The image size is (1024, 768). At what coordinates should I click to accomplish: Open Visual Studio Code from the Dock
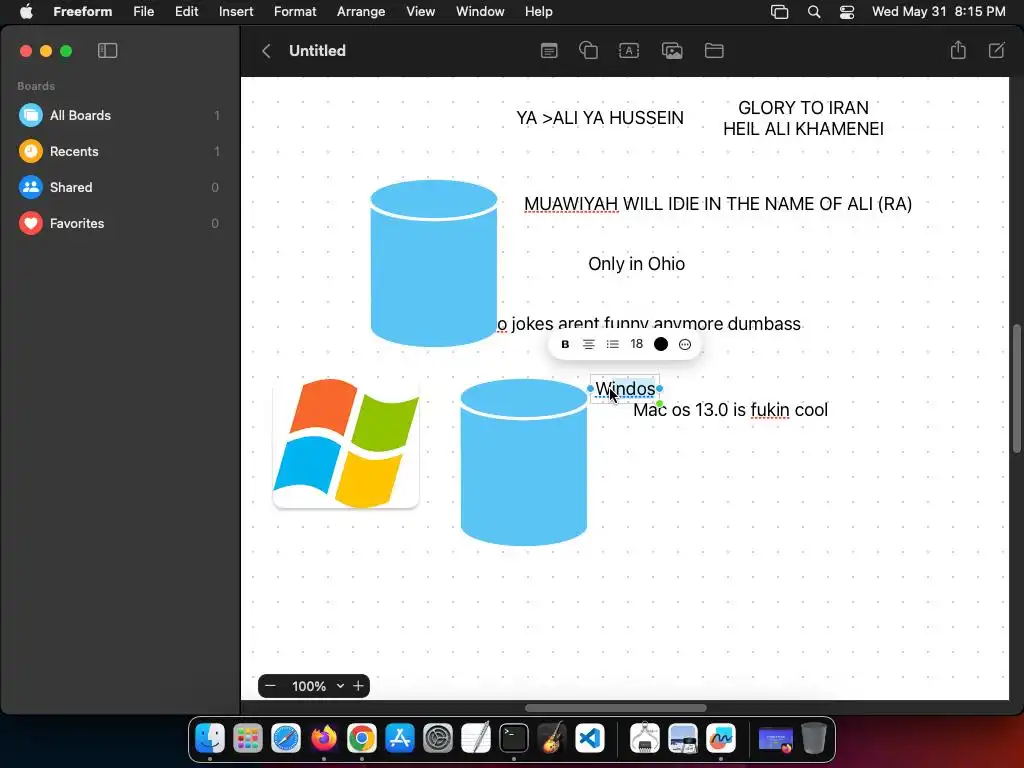[x=590, y=739]
